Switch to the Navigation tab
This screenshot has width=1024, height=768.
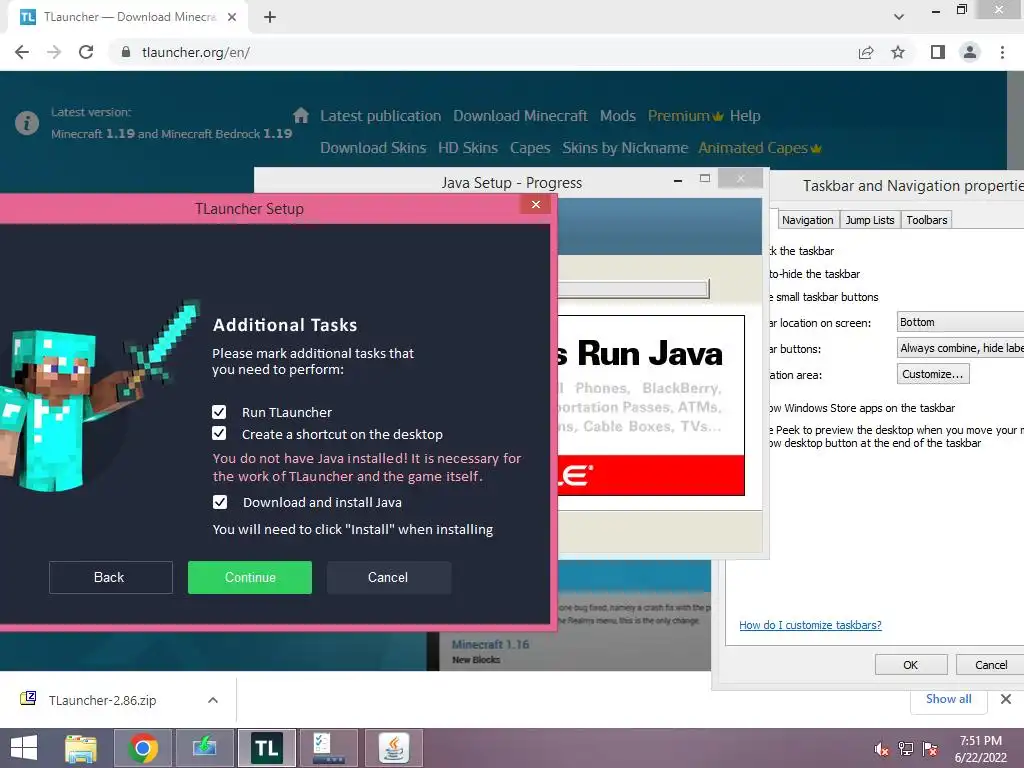807,220
